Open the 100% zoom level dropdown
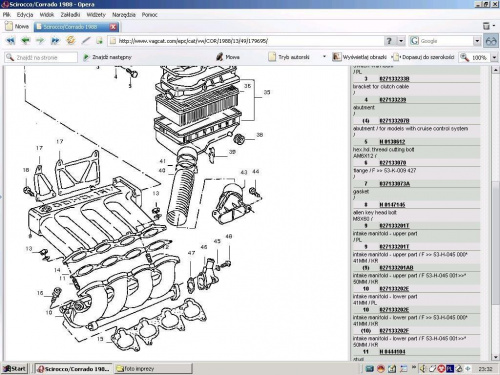 [494, 57]
